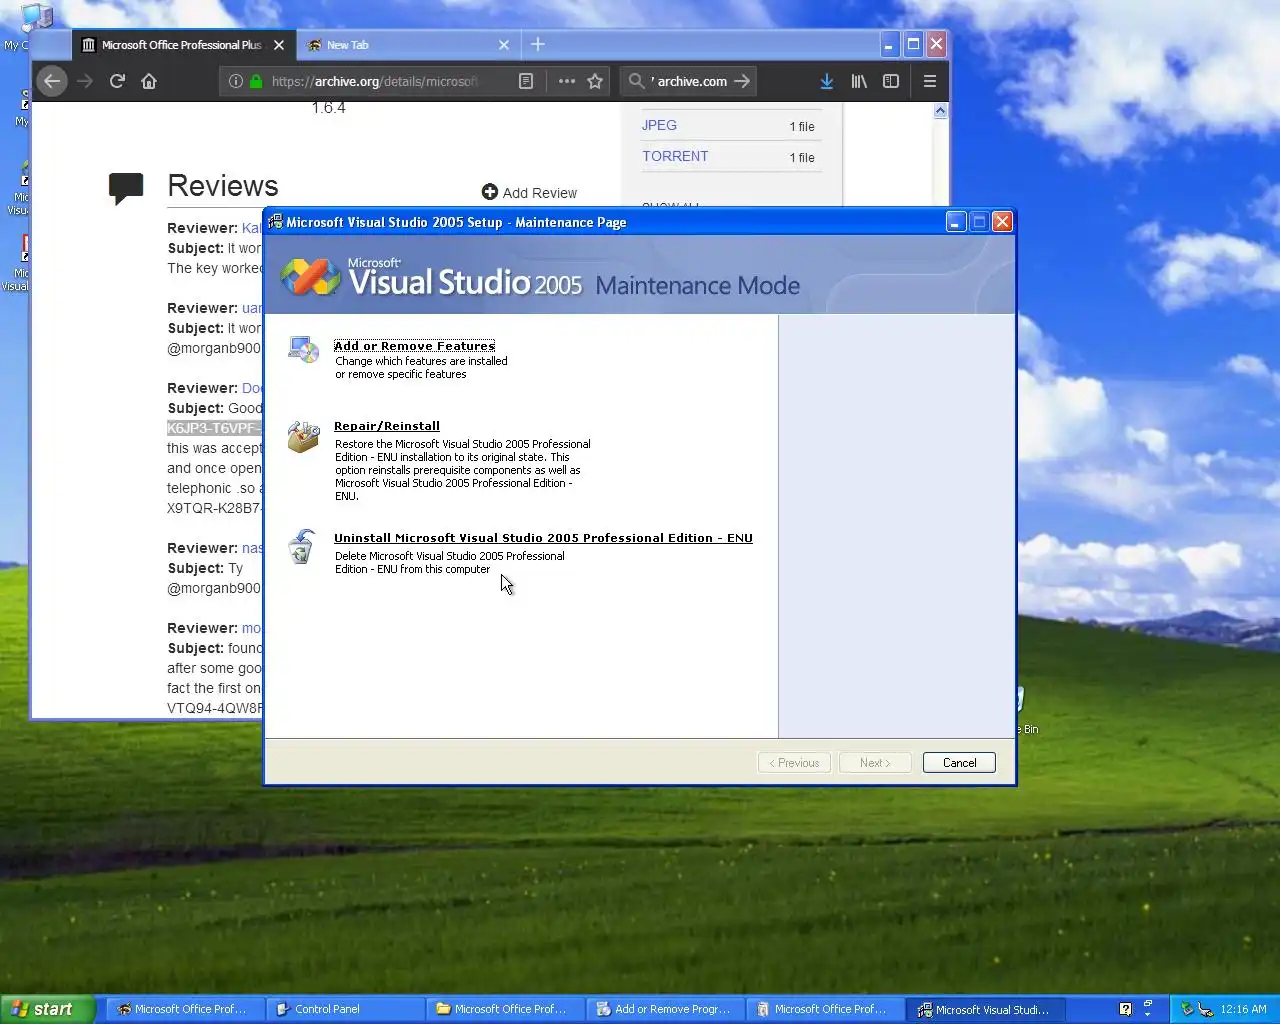This screenshot has width=1280, height=1024.
Task: Click the Reviews speech bubble icon
Action: click(x=126, y=188)
